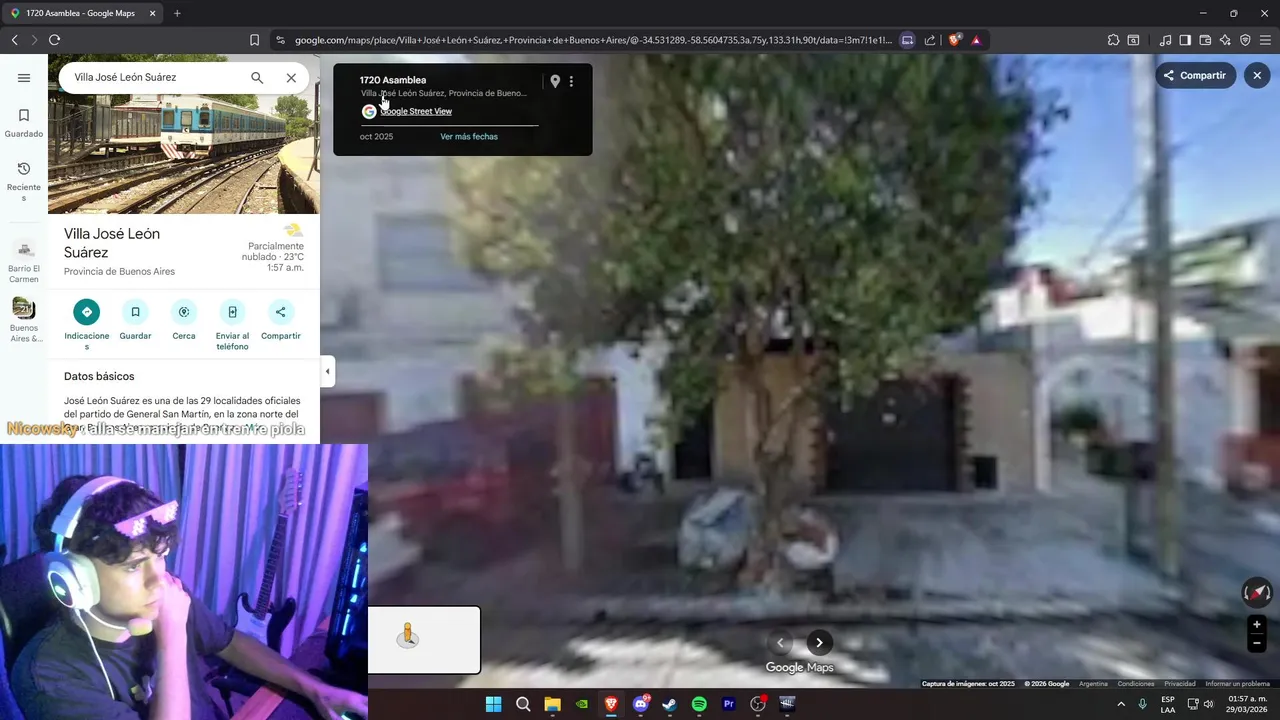Open Premiere Pro from the taskbar
The image size is (1280, 720).
[x=728, y=704]
